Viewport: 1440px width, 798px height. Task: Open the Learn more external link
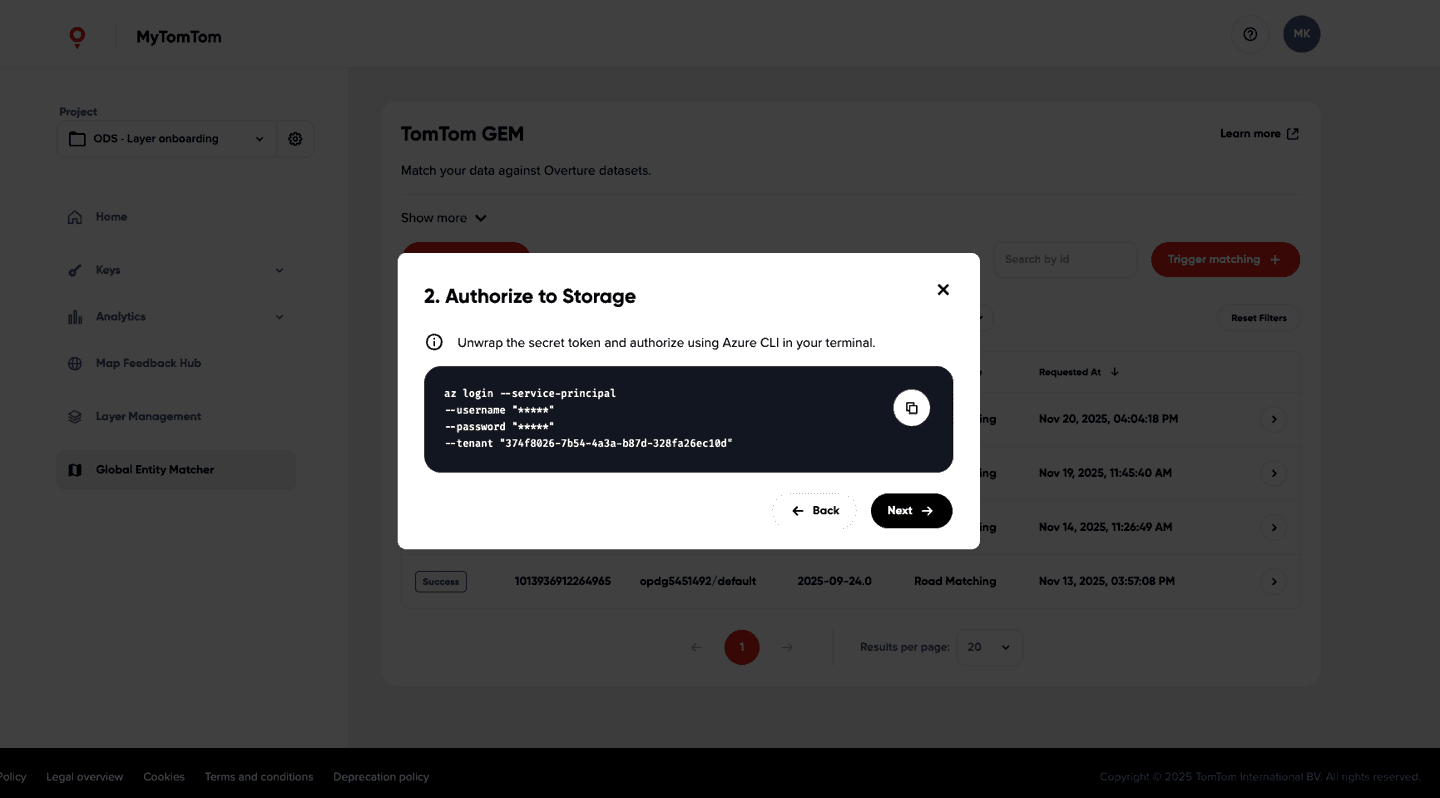[1258, 134]
